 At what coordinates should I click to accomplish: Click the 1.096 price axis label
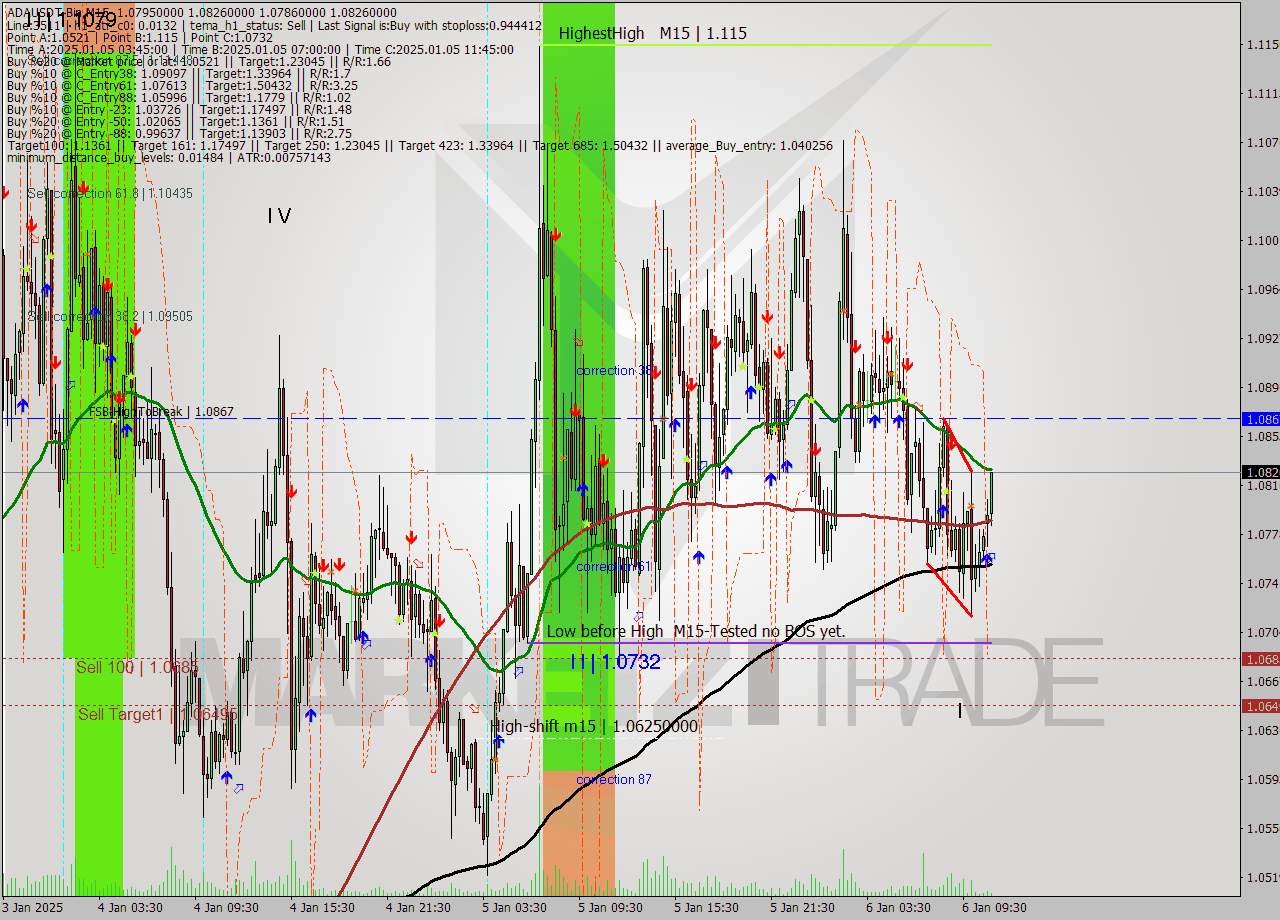point(1263,290)
